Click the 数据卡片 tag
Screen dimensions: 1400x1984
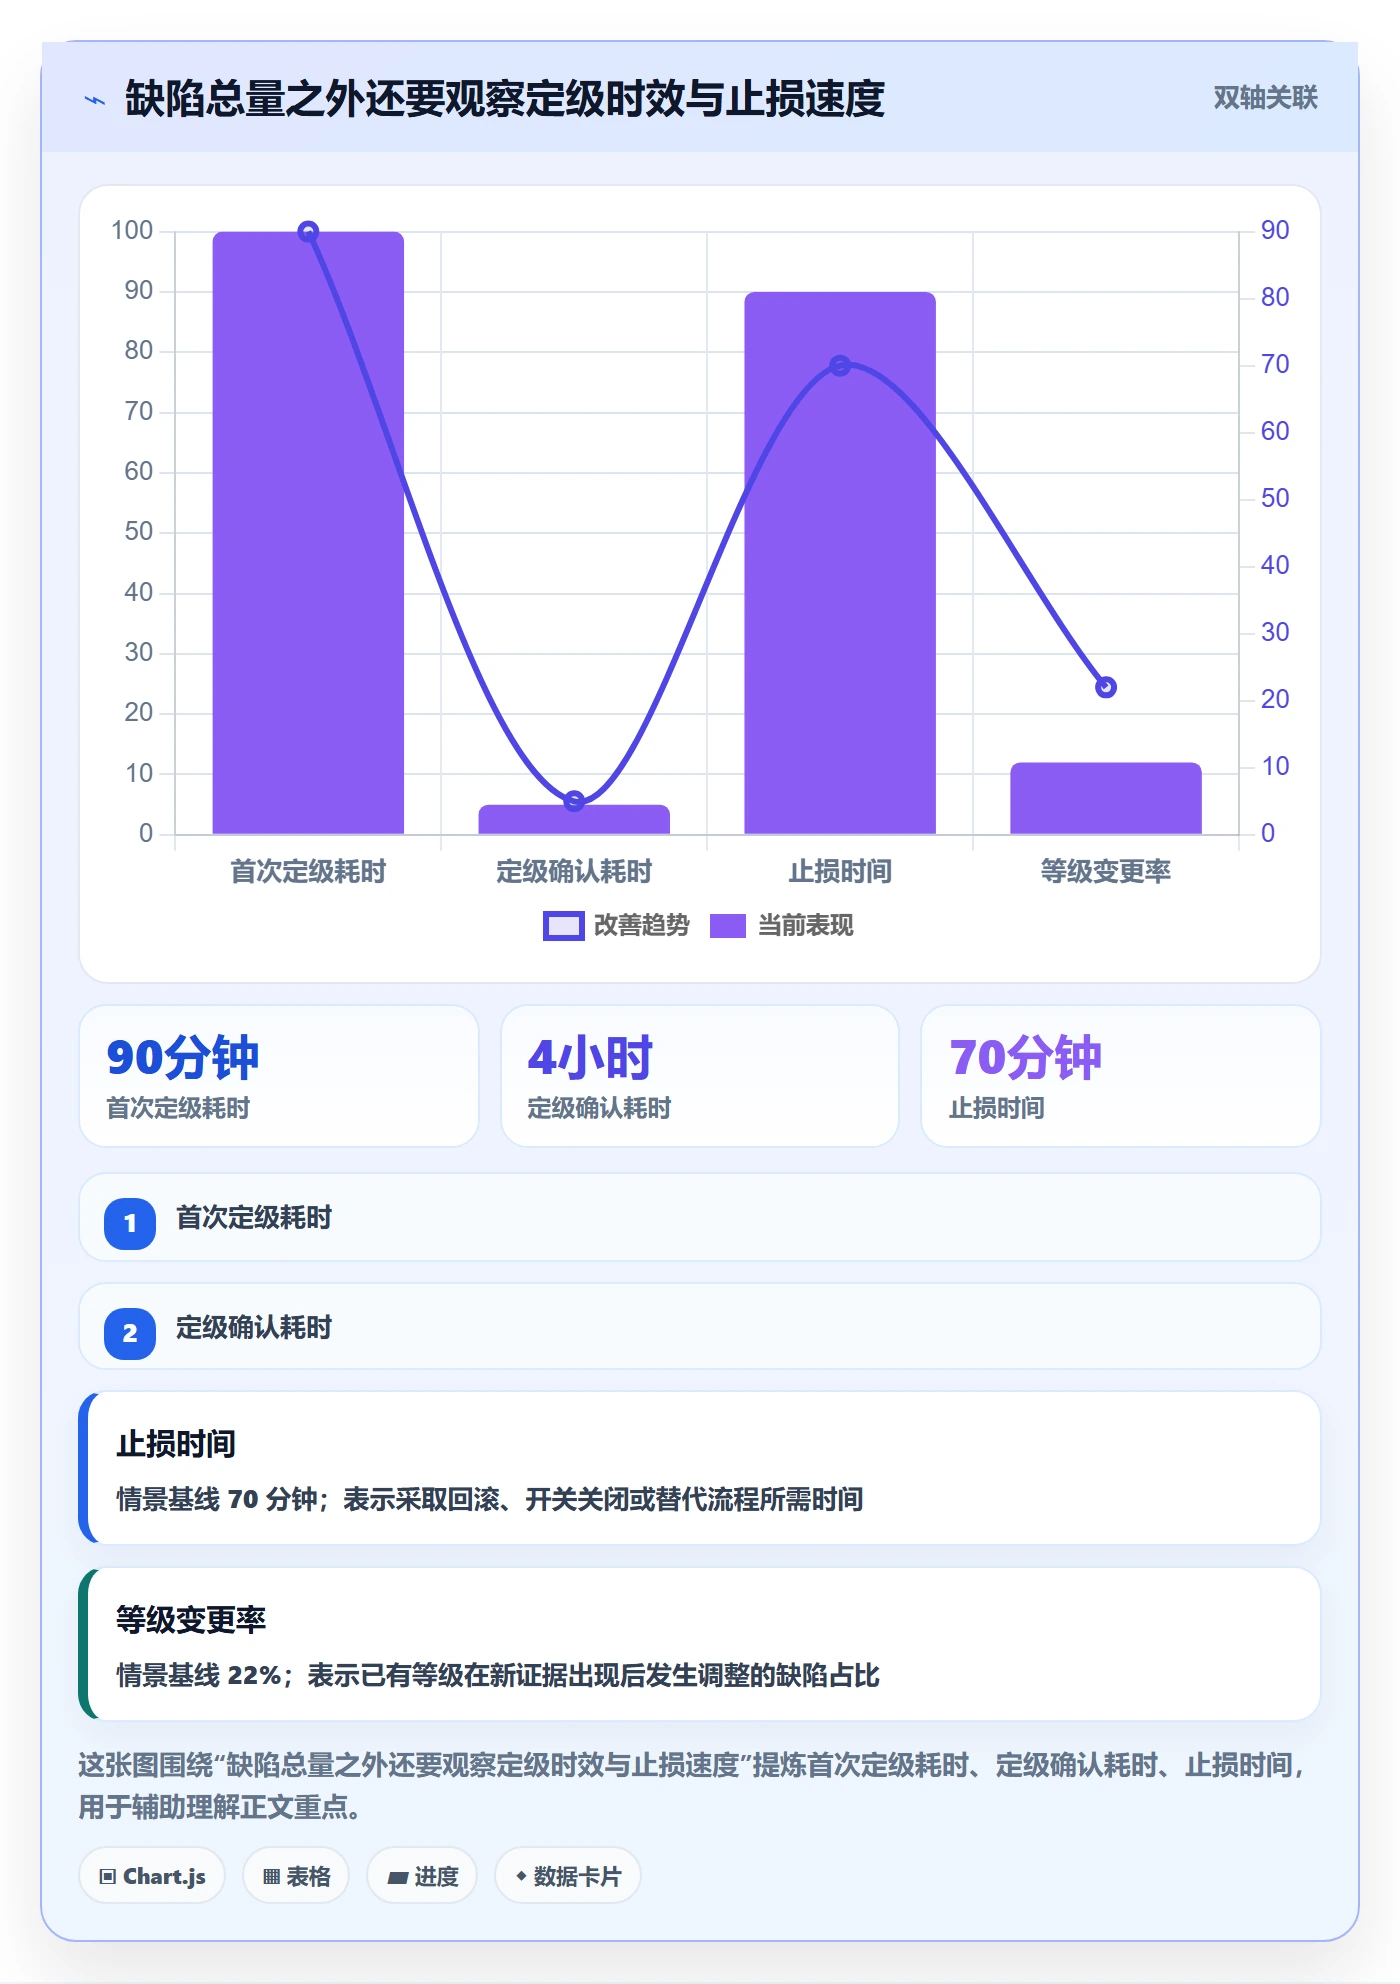(568, 1876)
